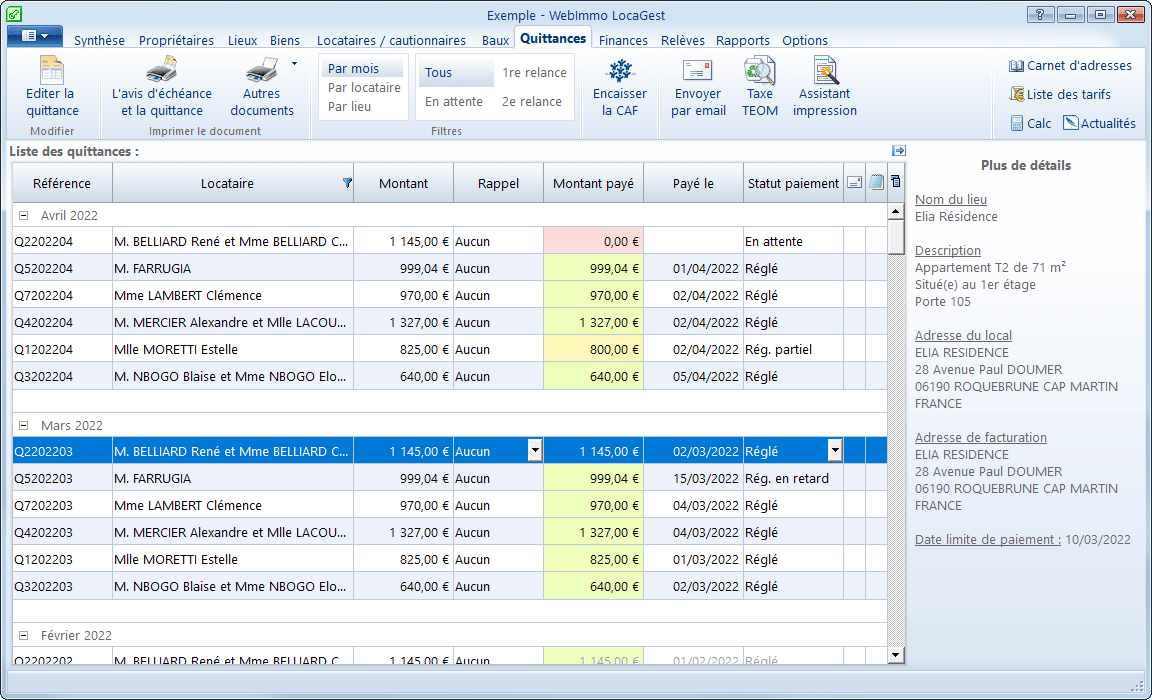
Task: Click the Envoyer par email icon
Action: (x=698, y=72)
